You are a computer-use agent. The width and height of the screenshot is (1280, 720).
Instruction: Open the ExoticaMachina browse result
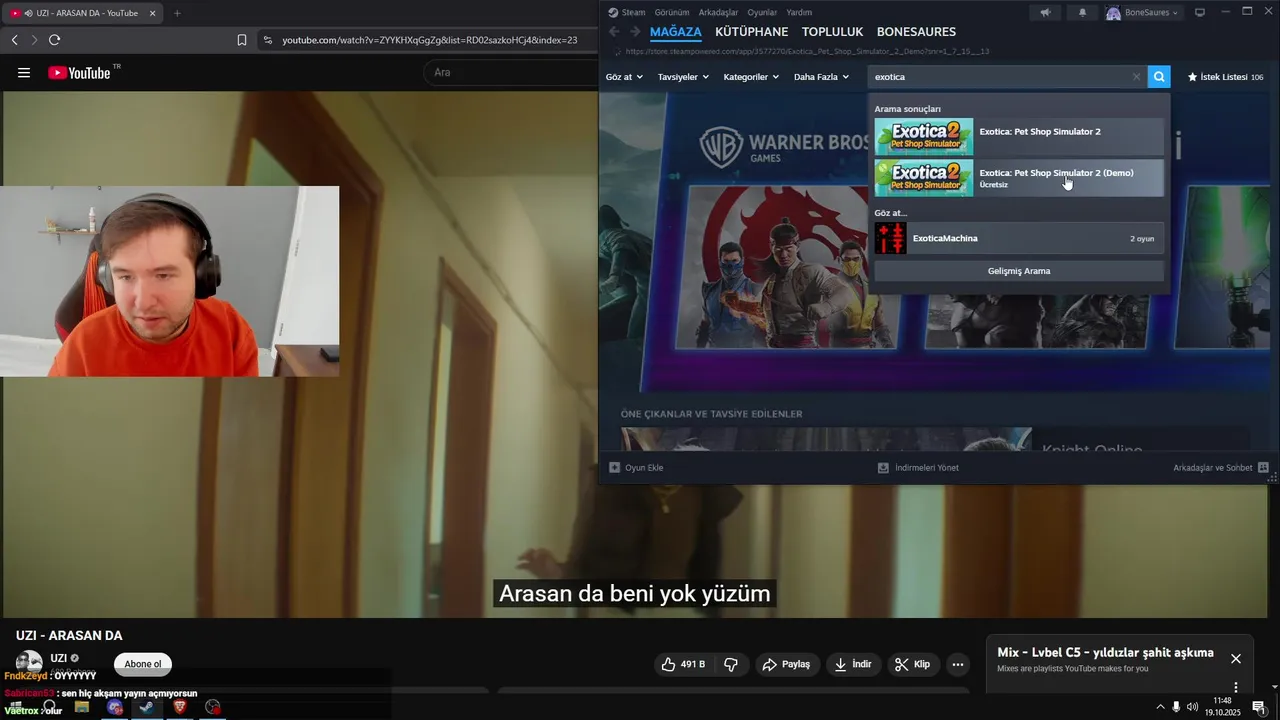click(1019, 238)
